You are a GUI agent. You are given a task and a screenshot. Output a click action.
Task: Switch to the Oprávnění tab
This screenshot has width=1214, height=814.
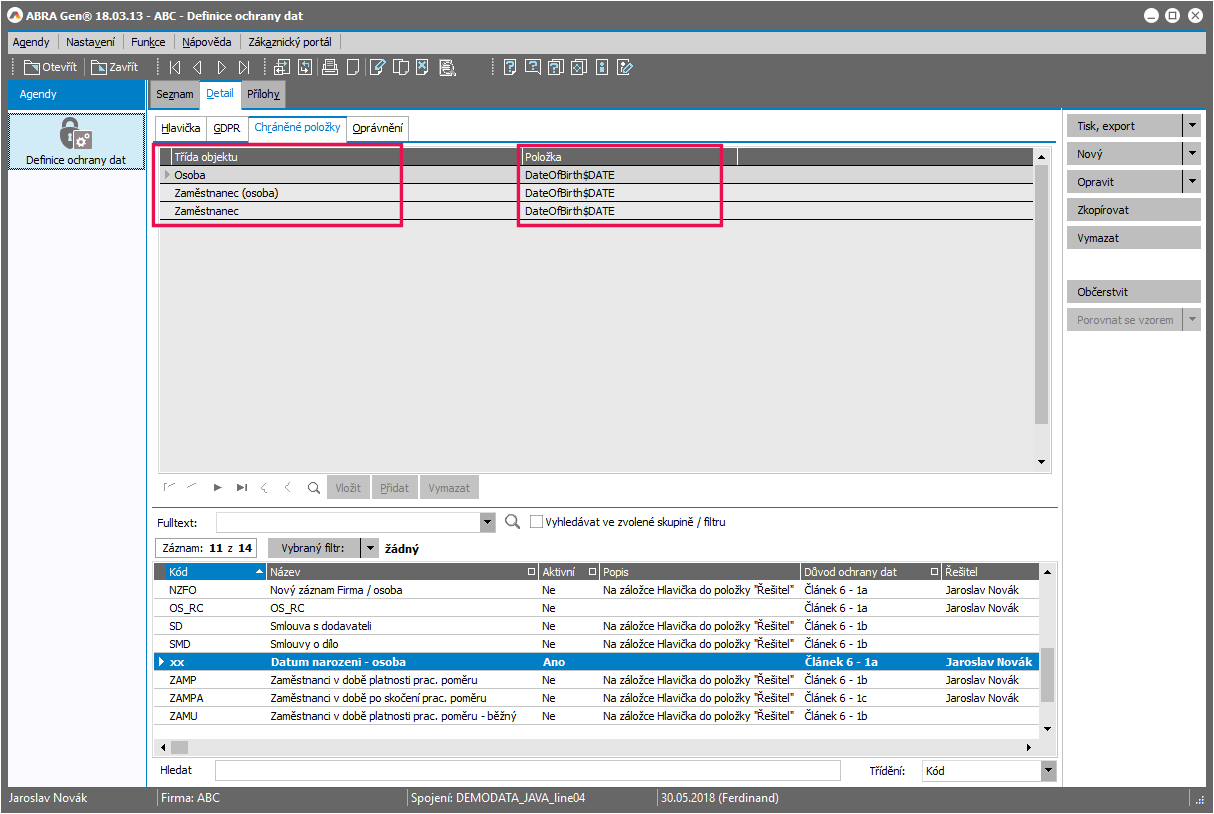(x=378, y=128)
